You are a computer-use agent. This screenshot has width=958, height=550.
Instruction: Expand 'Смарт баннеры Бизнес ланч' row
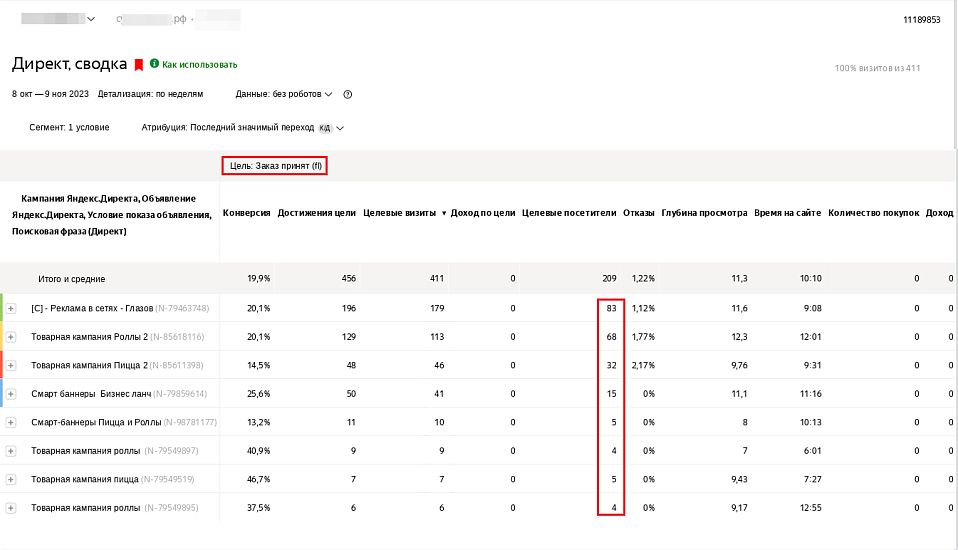coord(11,394)
